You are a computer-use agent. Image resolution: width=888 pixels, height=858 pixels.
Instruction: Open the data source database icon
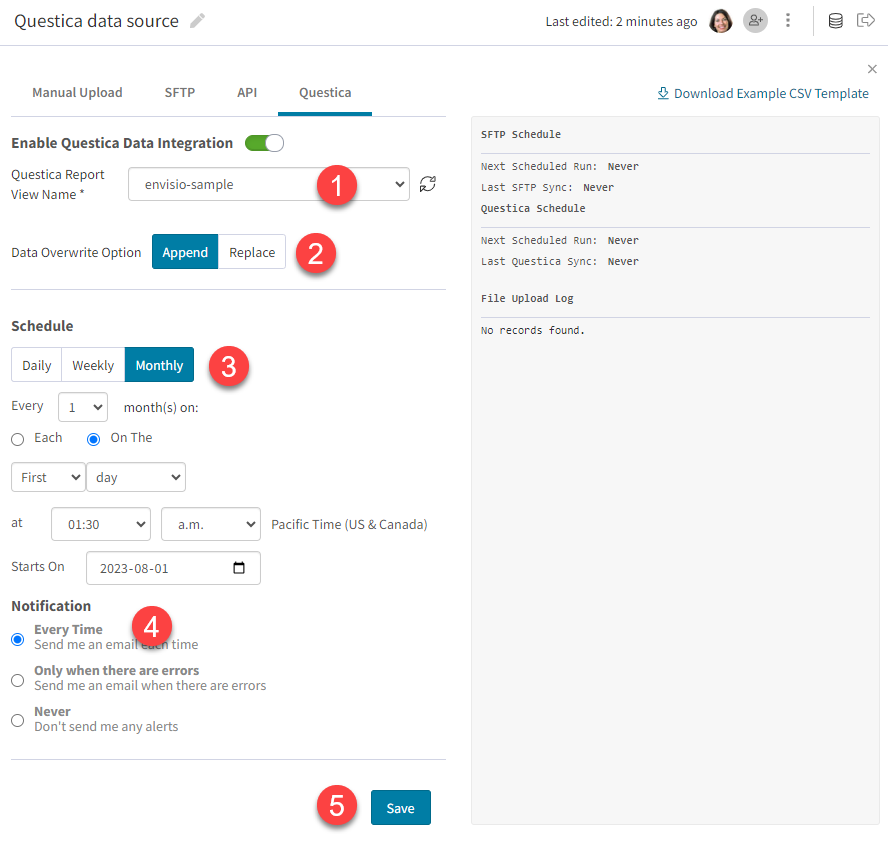point(835,20)
